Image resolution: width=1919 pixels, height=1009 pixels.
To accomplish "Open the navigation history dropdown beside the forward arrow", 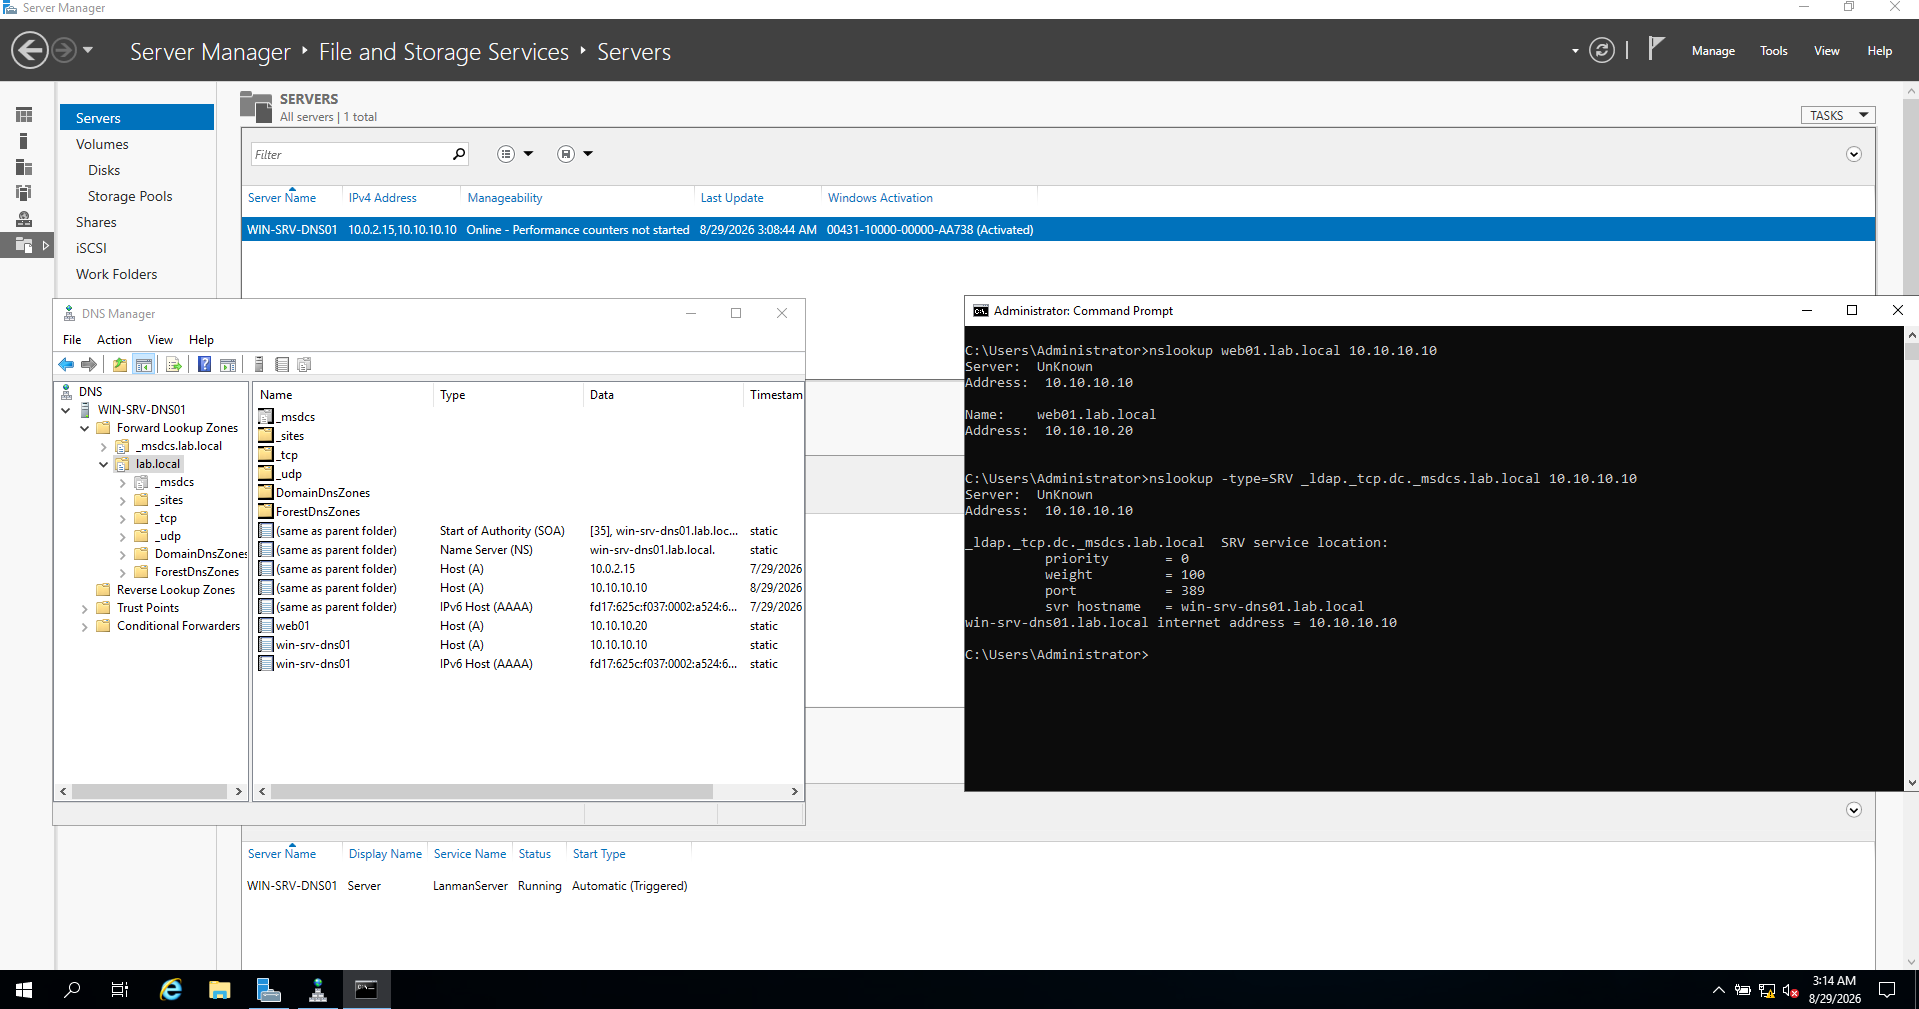I will 88,49.
